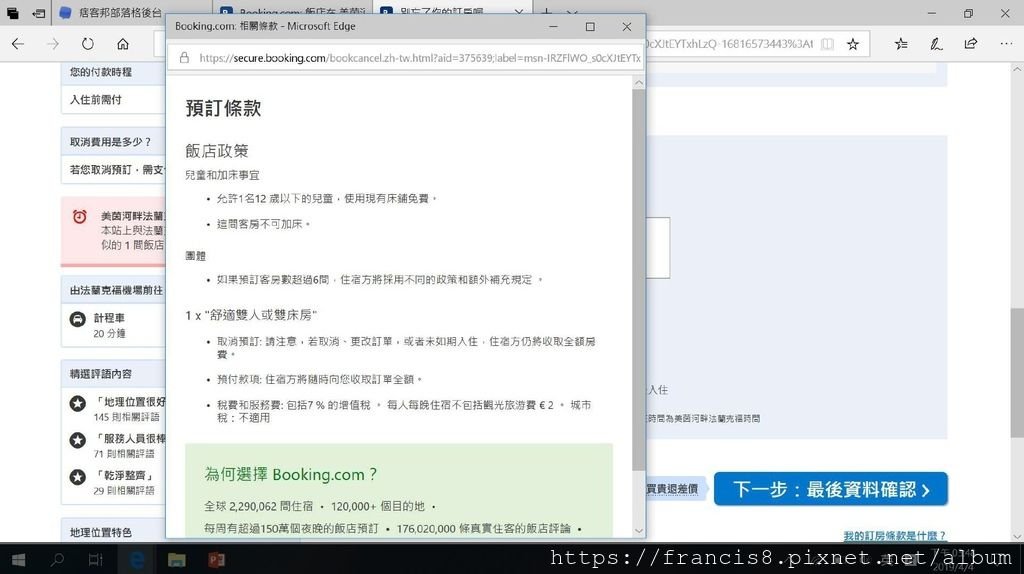Image resolution: width=1024 pixels, height=574 pixels.
Task: Open taskbar search
Action: coord(57,560)
